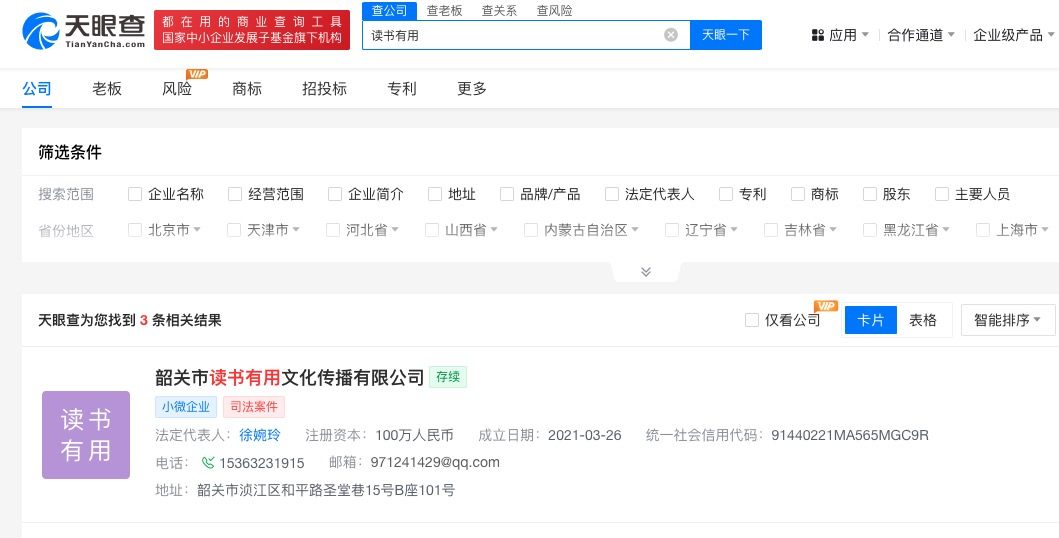Switch results to 表格 view
This screenshot has width=1059, height=538.
pos(923,320)
